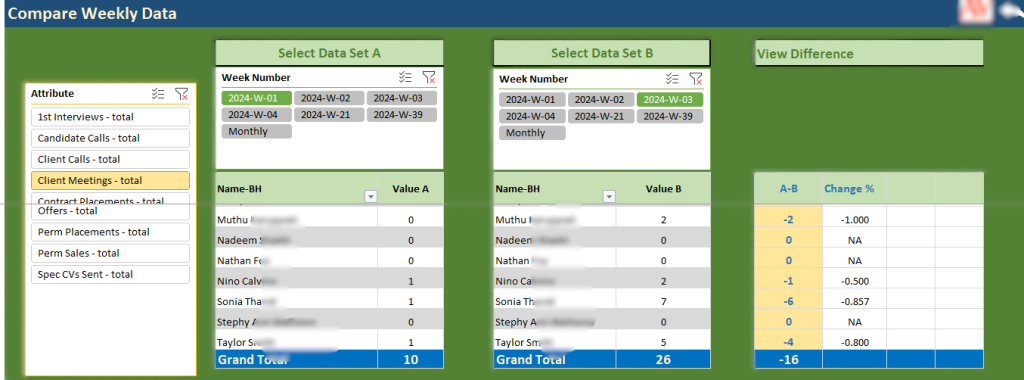
Task: Select Candidate Calls - total attribute
Action: pos(110,138)
